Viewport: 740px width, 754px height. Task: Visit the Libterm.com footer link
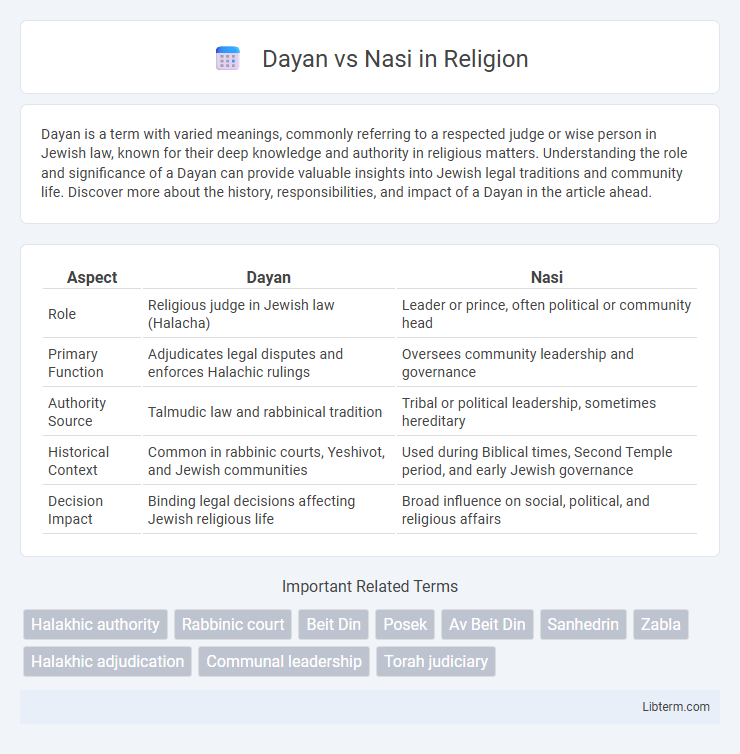(676, 706)
